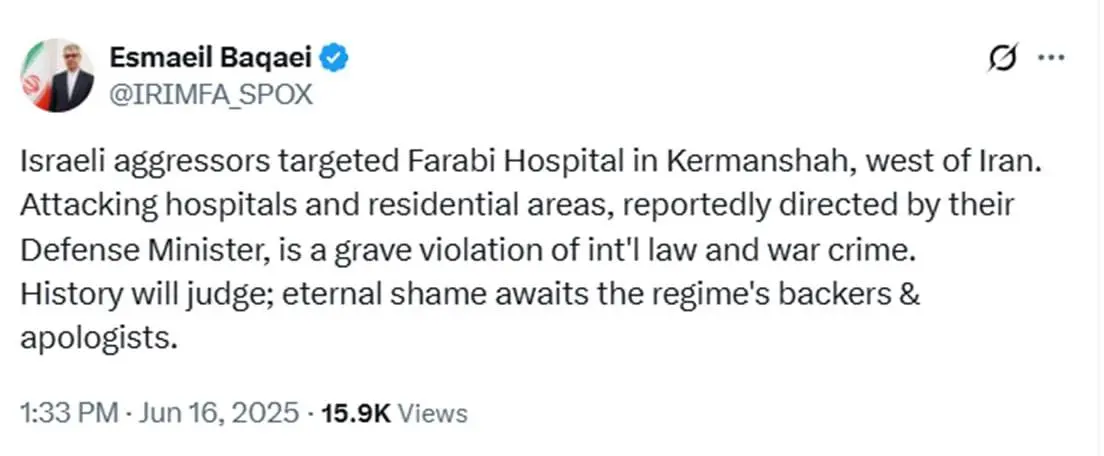Click the words Israeli aggressors
This screenshot has height=456, width=1104.
(144, 164)
